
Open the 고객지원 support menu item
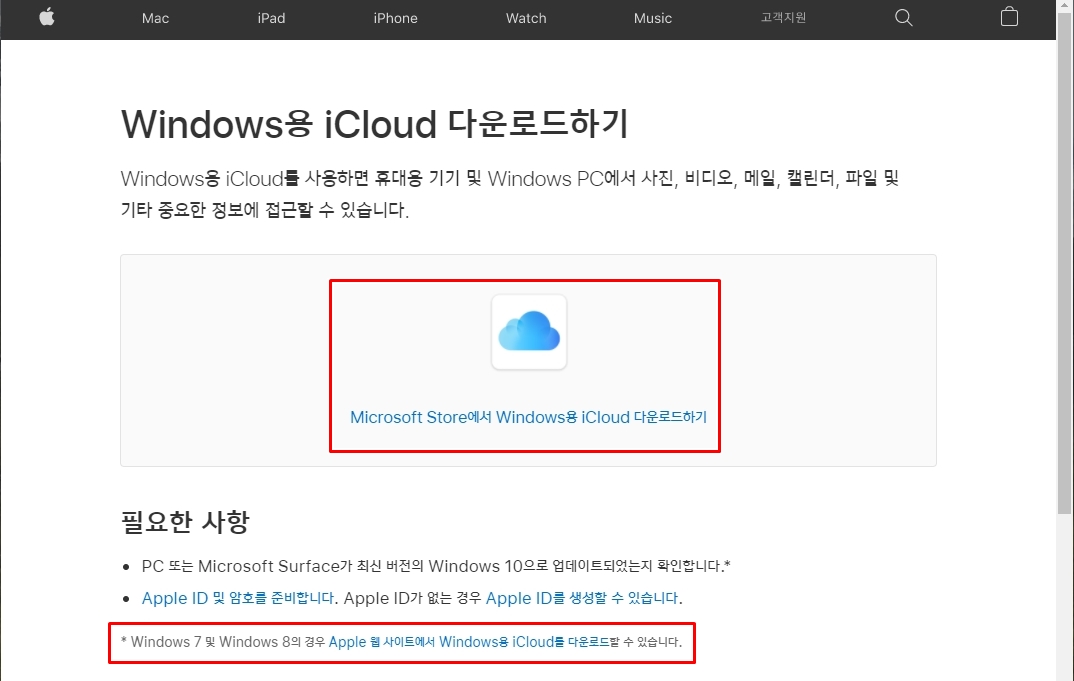(x=783, y=18)
